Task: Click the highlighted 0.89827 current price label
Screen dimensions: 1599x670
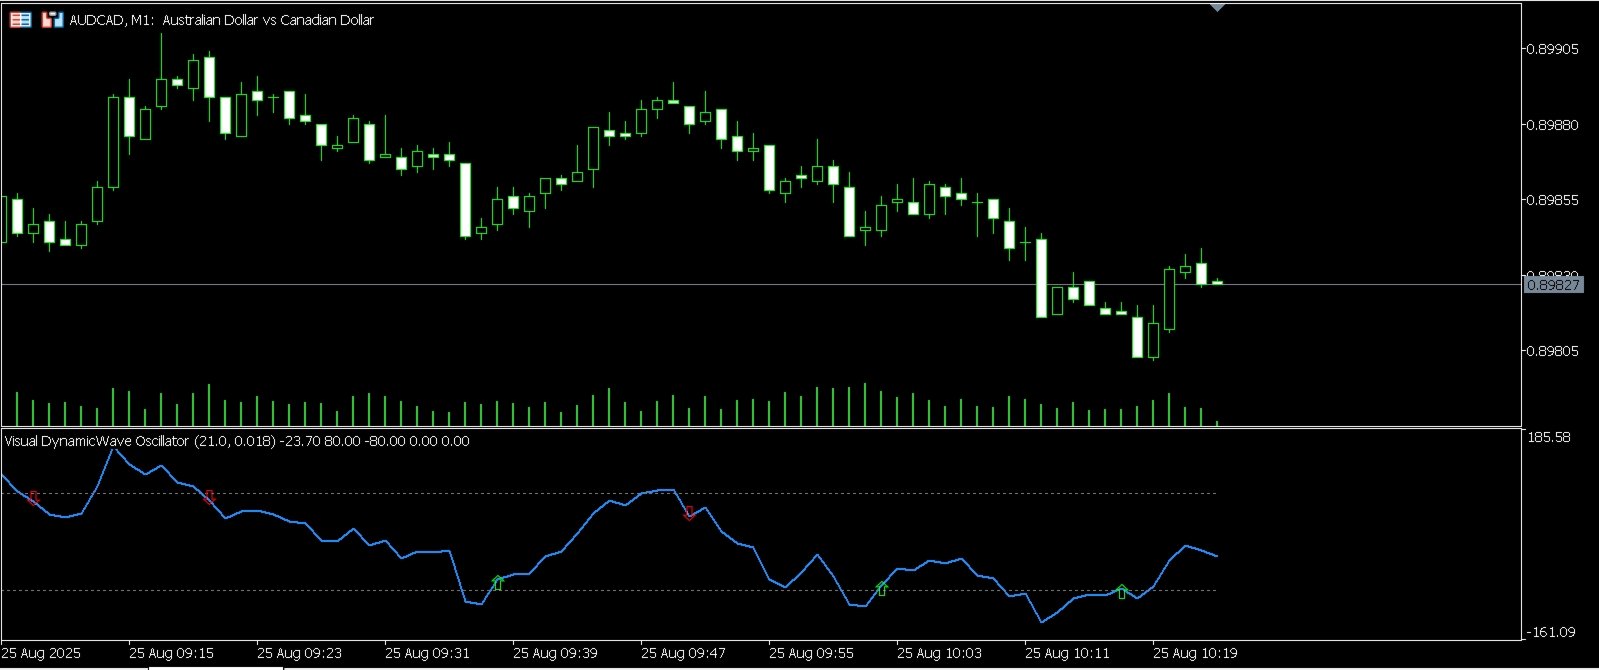Action: pyautogui.click(x=1554, y=285)
